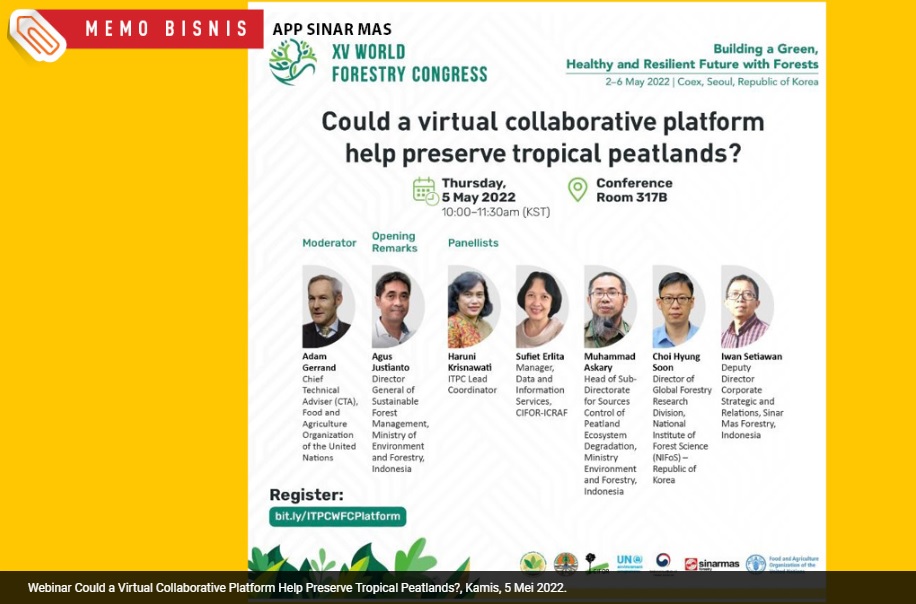Click the UN Environment logo
This screenshot has width=916, height=604.
tap(628, 563)
